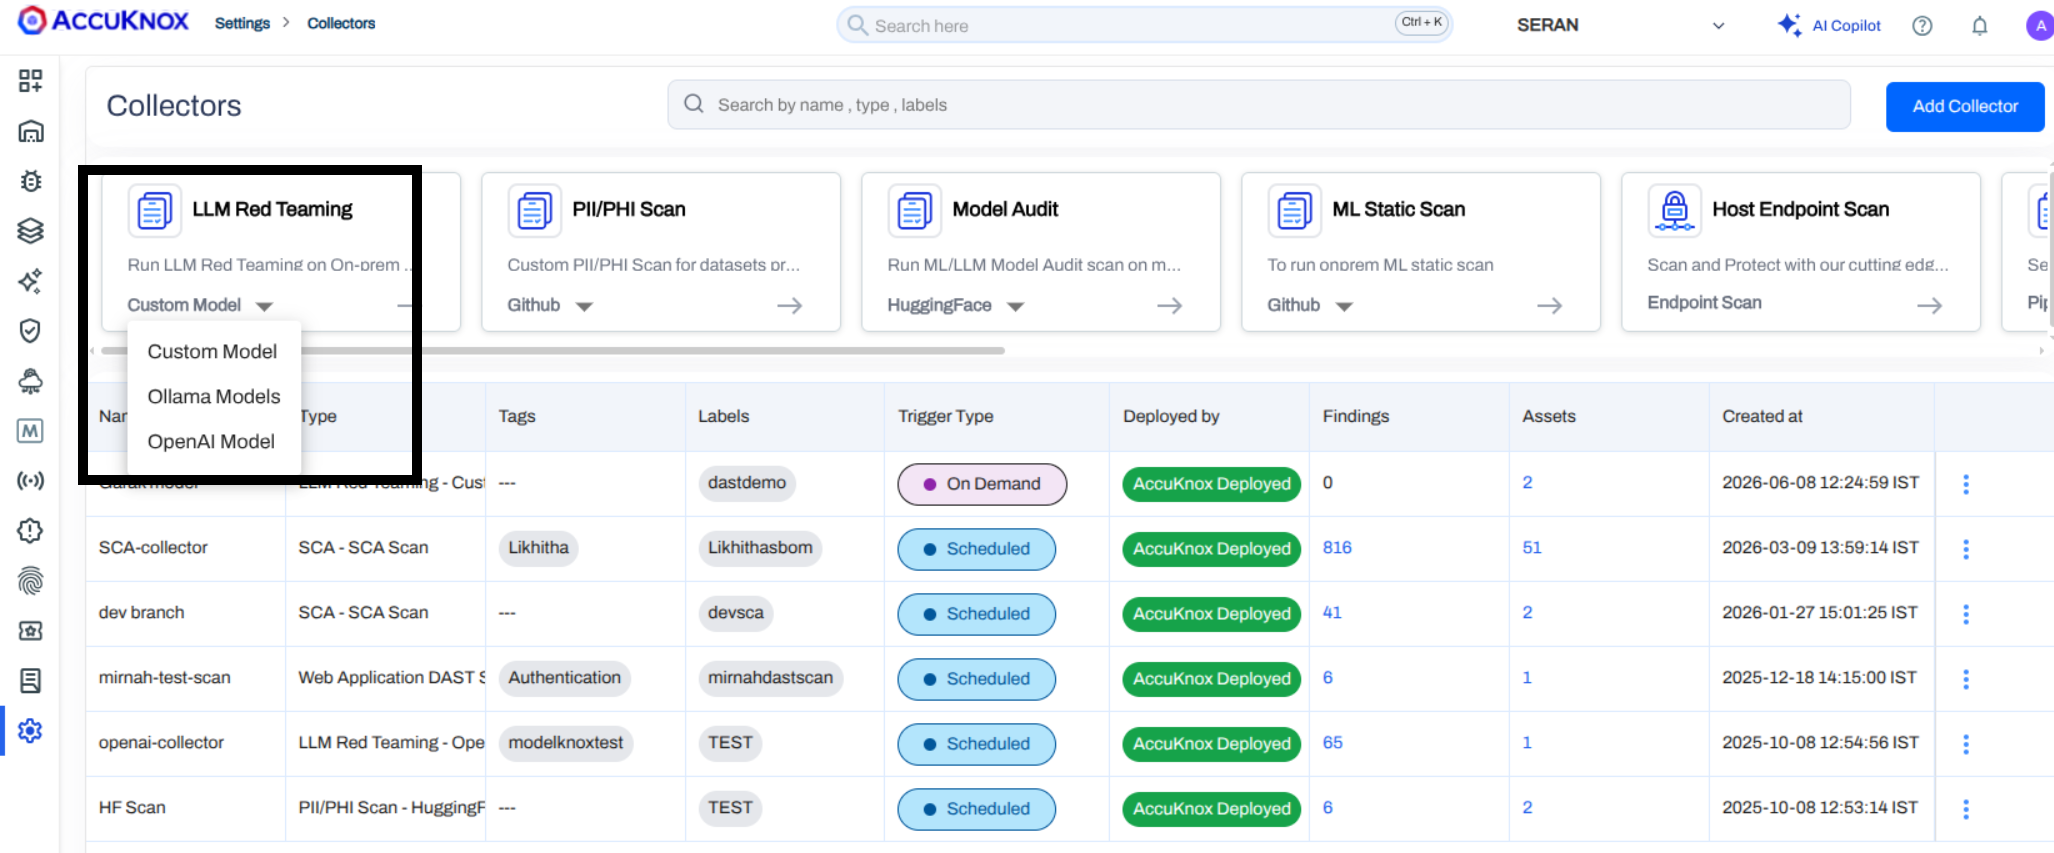Open row actions for SCA-collector
Viewport: 2054px width, 853px height.
pyautogui.click(x=1966, y=549)
